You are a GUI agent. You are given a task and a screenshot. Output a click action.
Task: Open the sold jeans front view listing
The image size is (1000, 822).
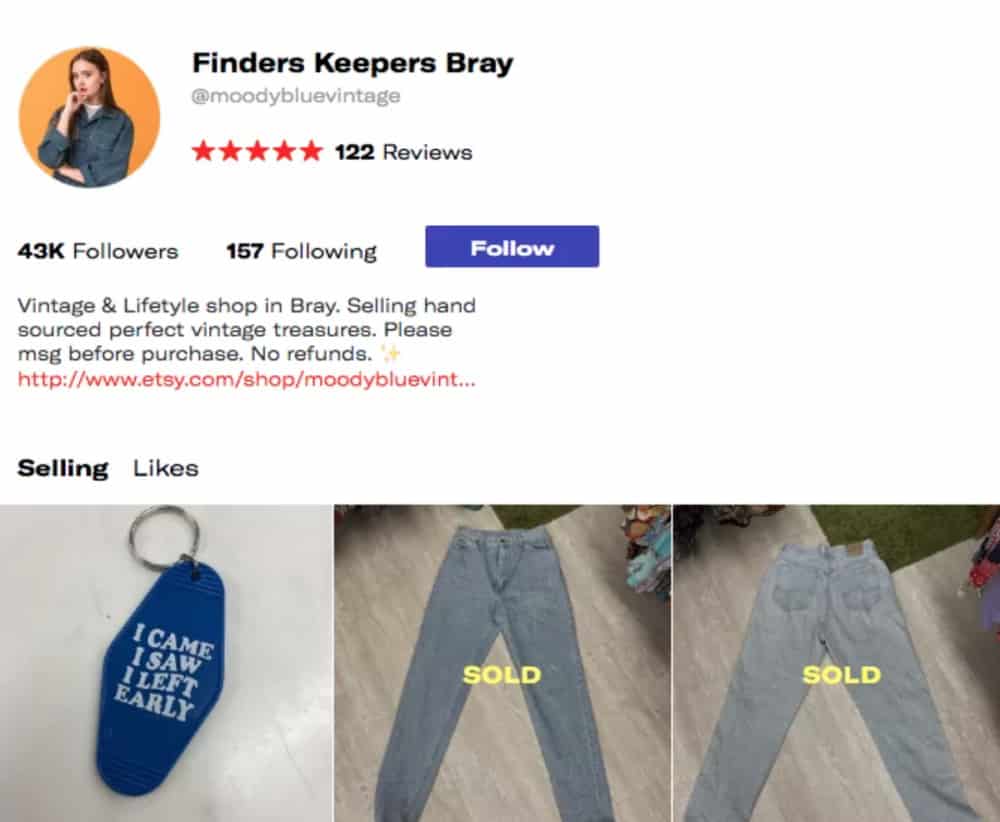click(x=503, y=663)
